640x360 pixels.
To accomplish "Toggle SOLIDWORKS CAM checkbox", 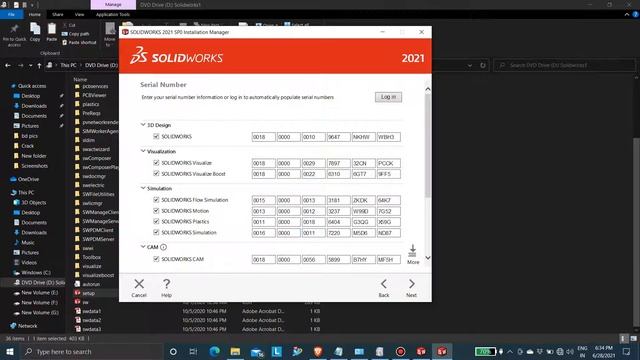I will click(x=156, y=259).
